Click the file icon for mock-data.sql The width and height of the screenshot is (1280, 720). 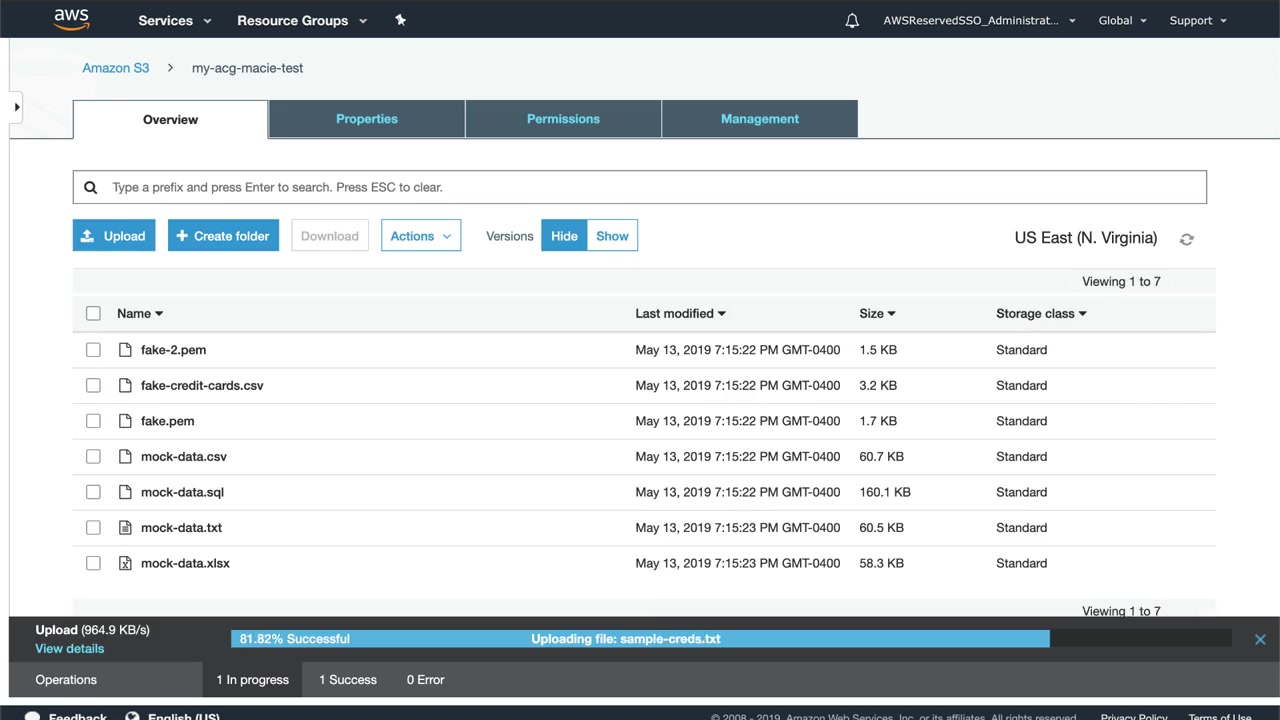125,492
